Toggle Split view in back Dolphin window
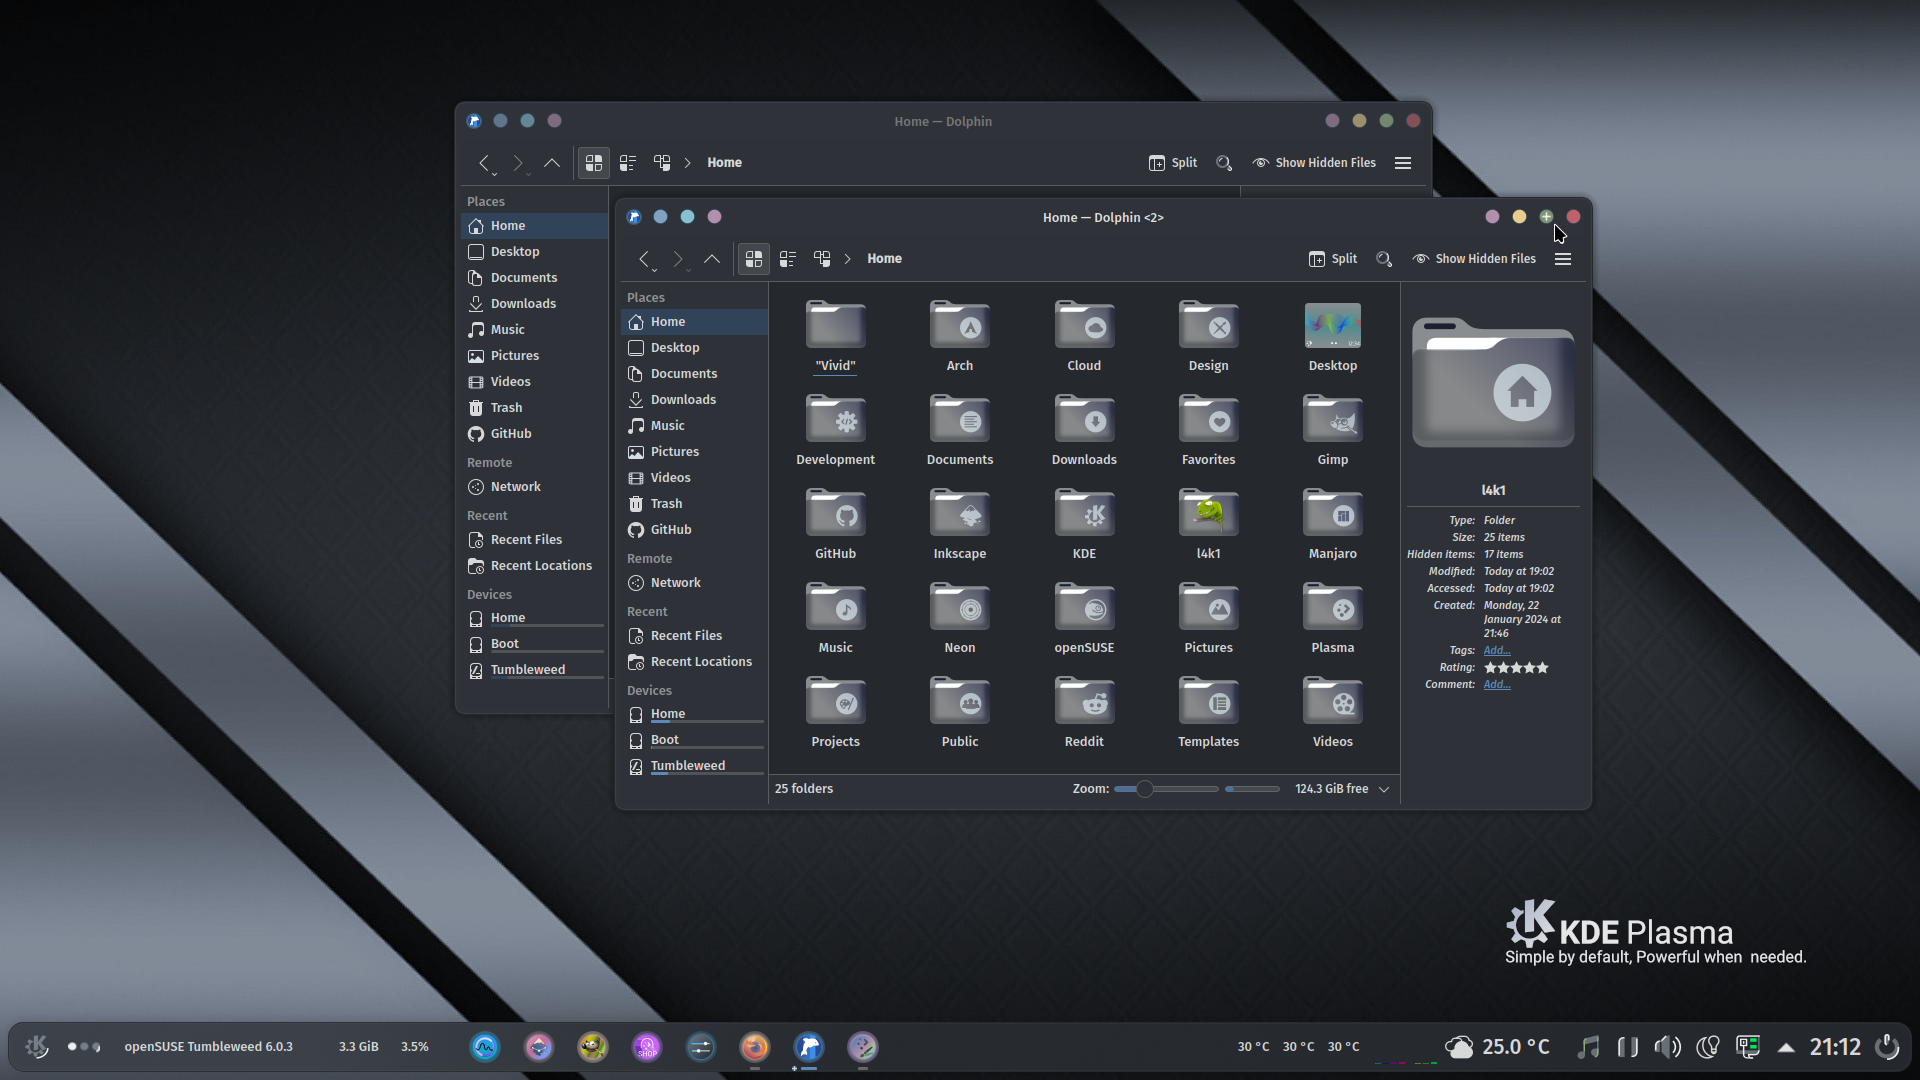The height and width of the screenshot is (1080, 1920). 1173,163
